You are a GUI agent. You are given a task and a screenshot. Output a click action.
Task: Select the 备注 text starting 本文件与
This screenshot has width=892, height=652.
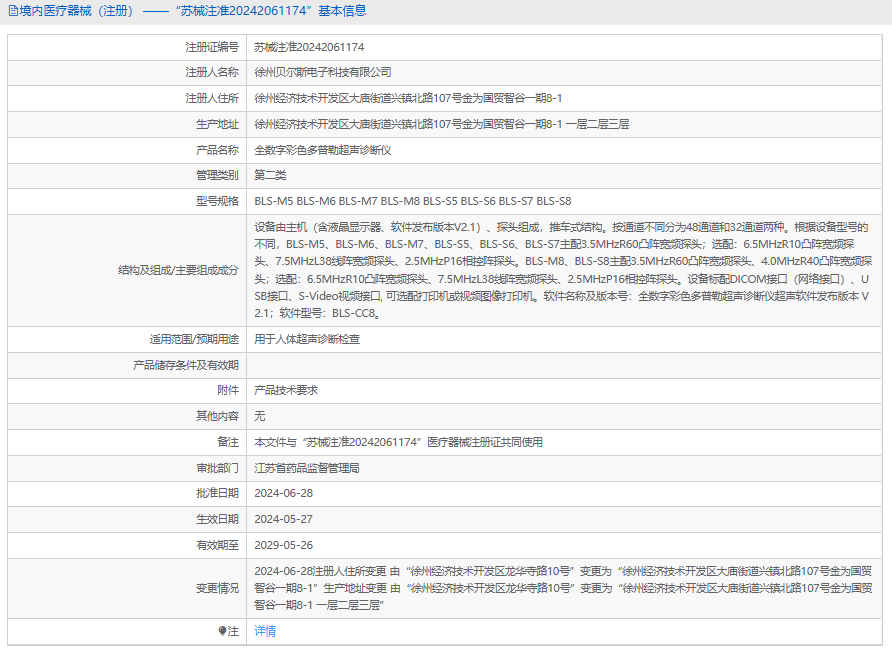point(398,442)
